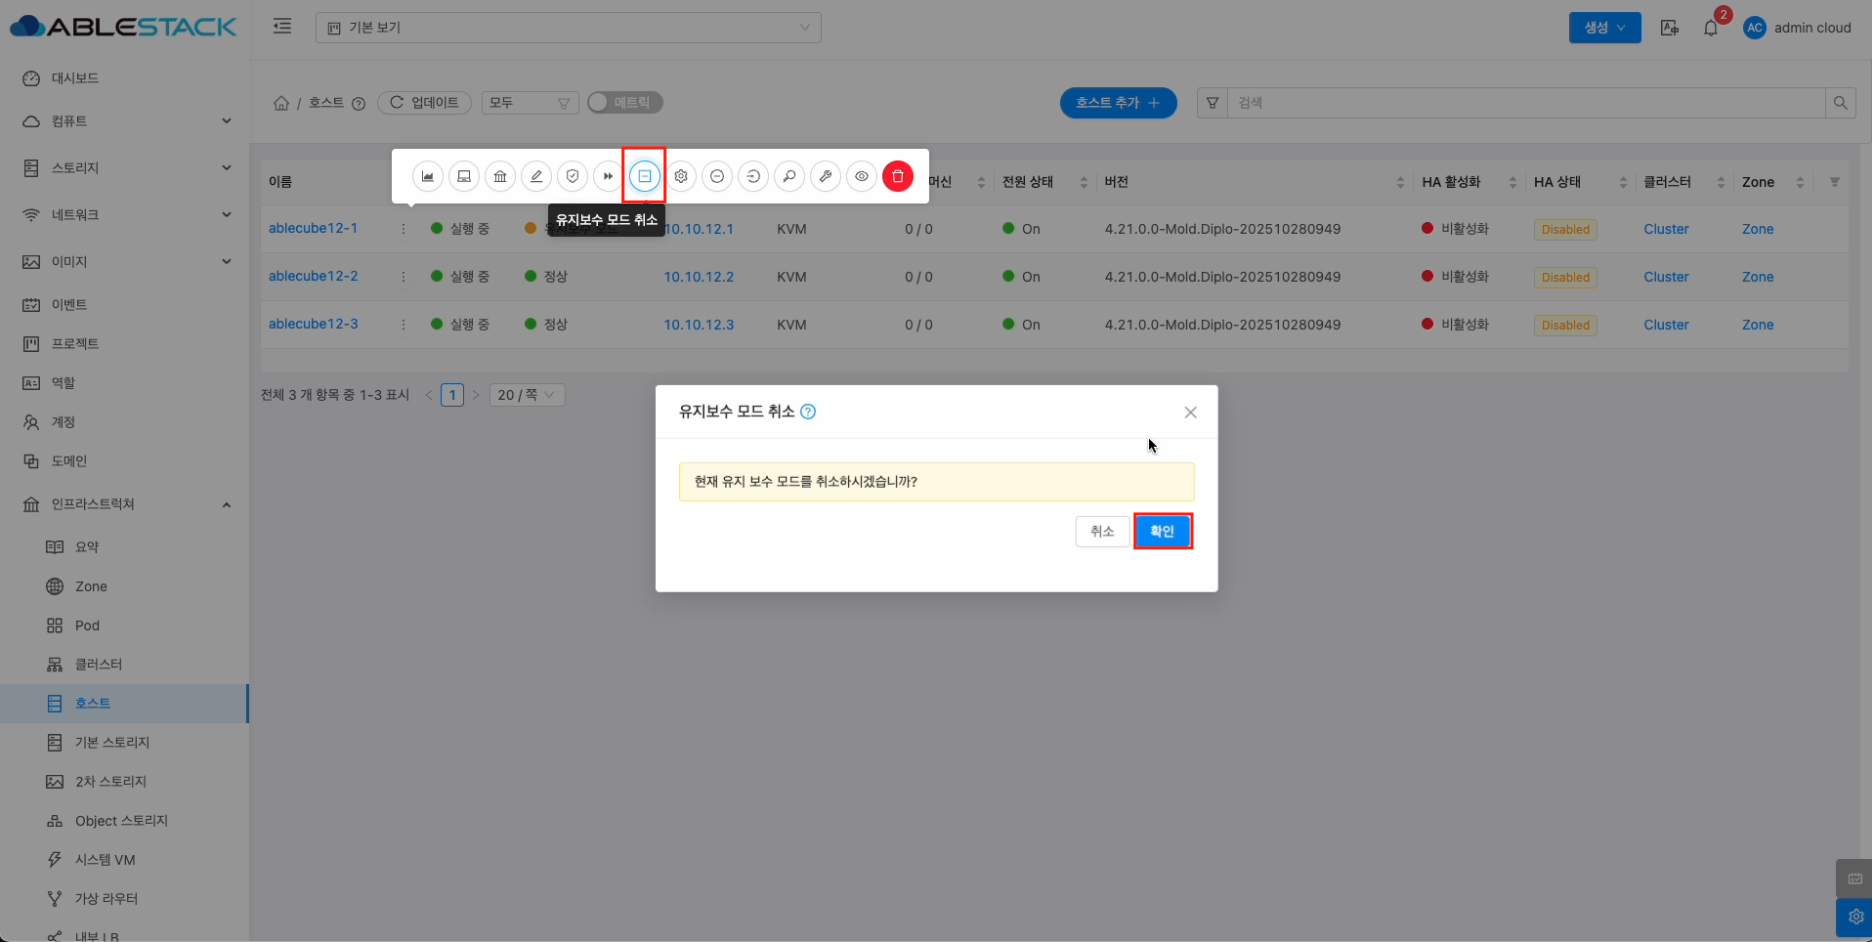Confirm with the 확인 button

click(1162, 531)
